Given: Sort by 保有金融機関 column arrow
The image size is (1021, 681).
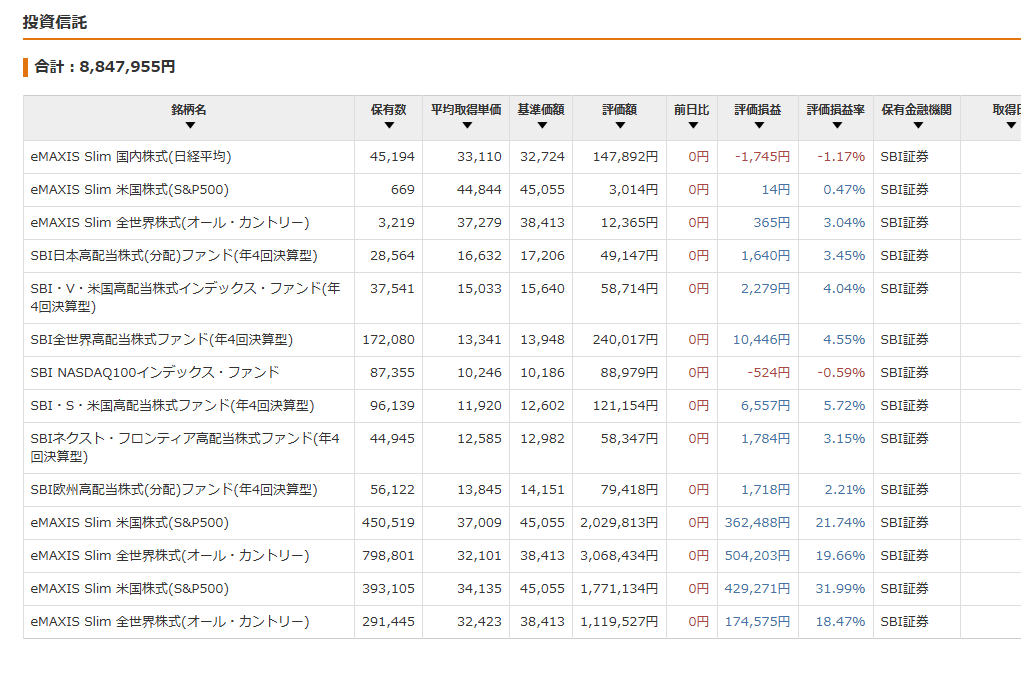Looking at the screenshot, I should tap(917, 126).
